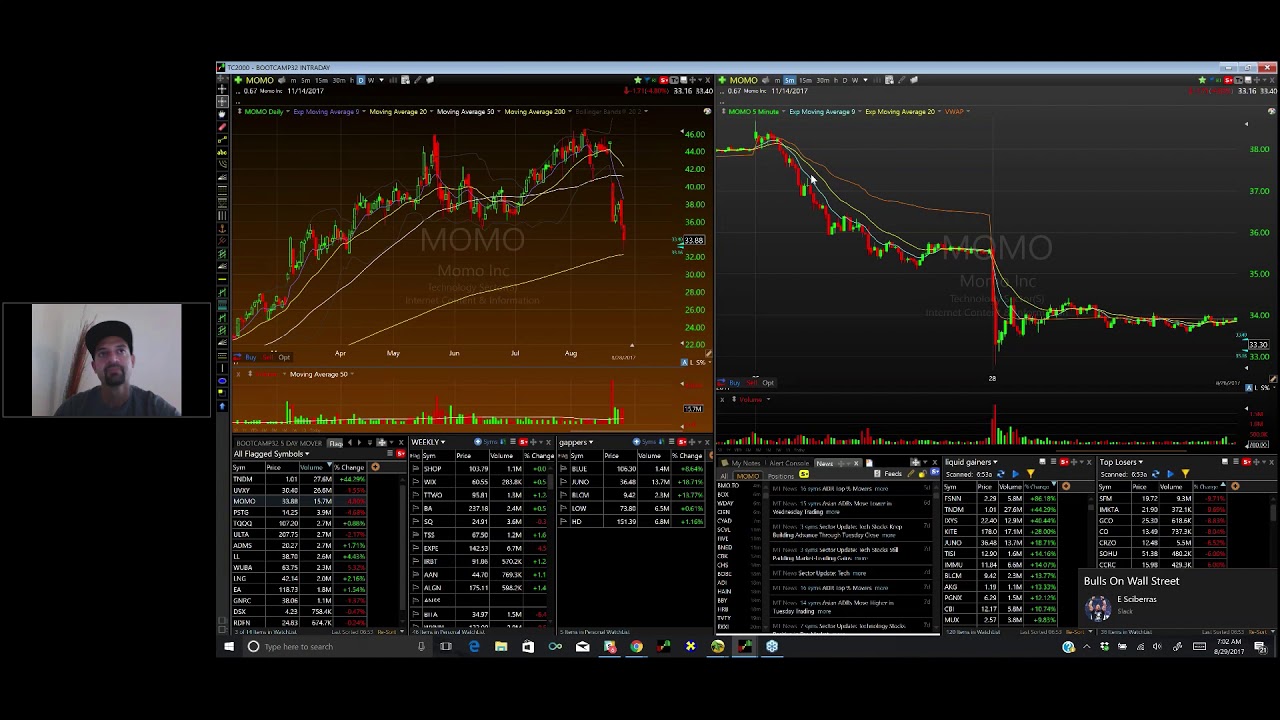This screenshot has height=720, width=1280.
Task: Click the blue plus add symbol icon in gappers panel
Action: tap(636, 442)
